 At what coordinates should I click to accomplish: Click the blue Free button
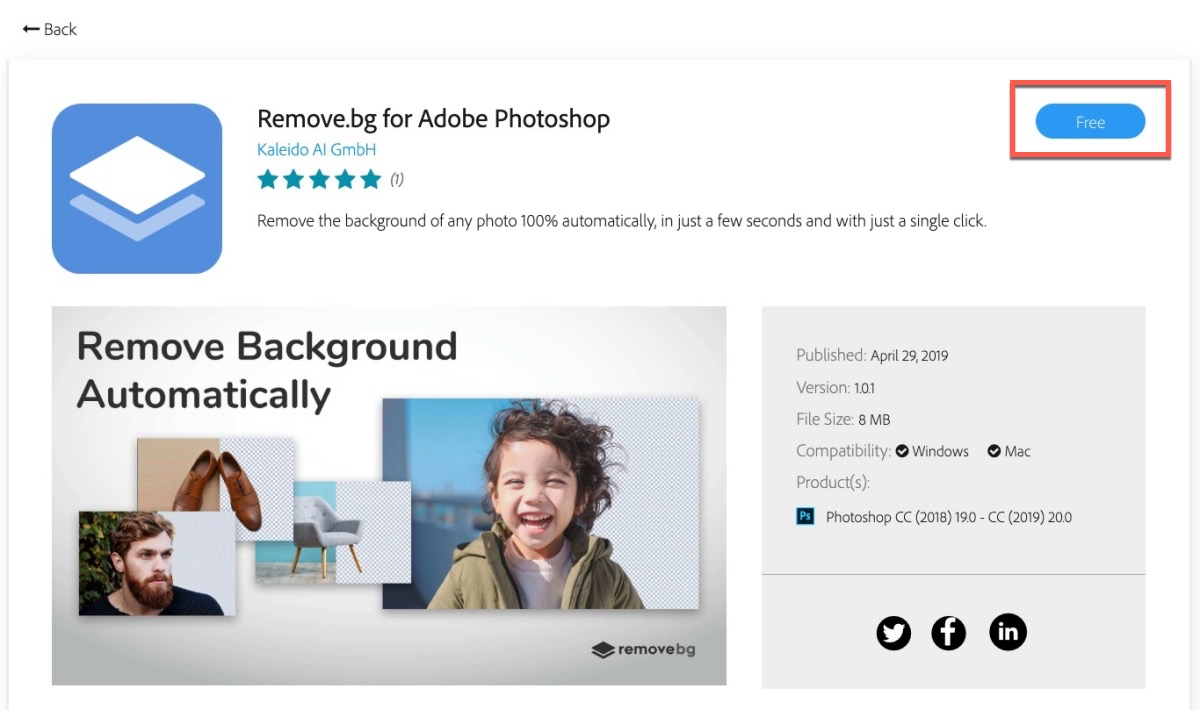coord(1090,122)
